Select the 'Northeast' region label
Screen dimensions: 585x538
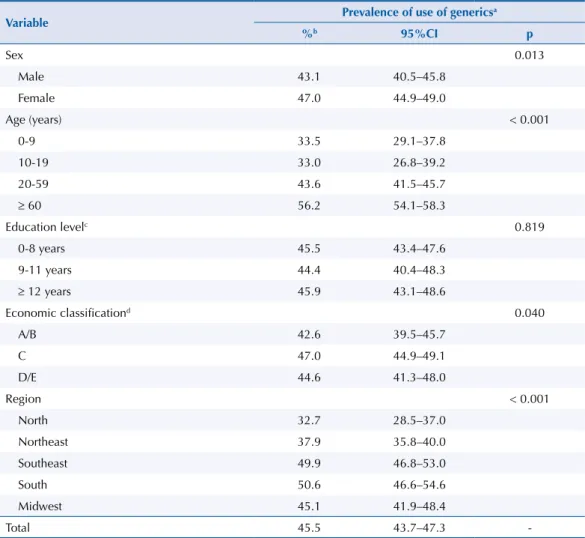tap(43, 442)
